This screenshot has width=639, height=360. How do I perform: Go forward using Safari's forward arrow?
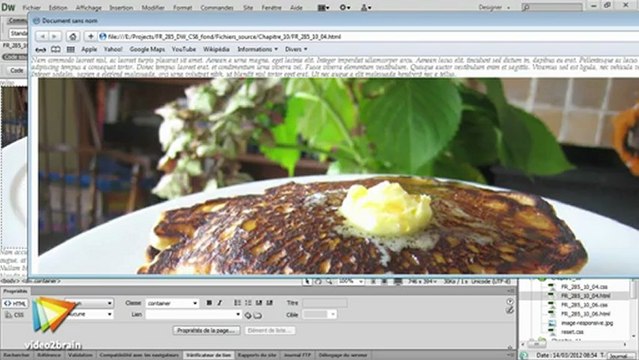(54, 37)
